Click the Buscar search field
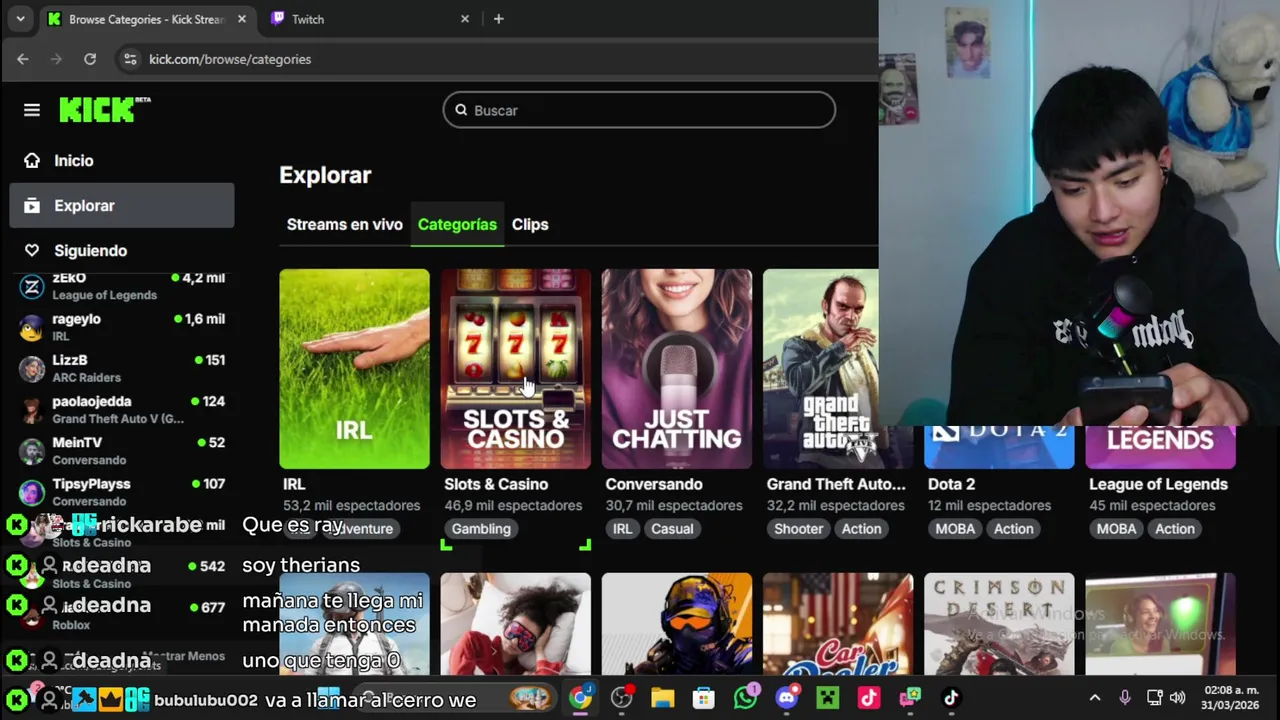Viewport: 1280px width, 720px height. tap(639, 110)
